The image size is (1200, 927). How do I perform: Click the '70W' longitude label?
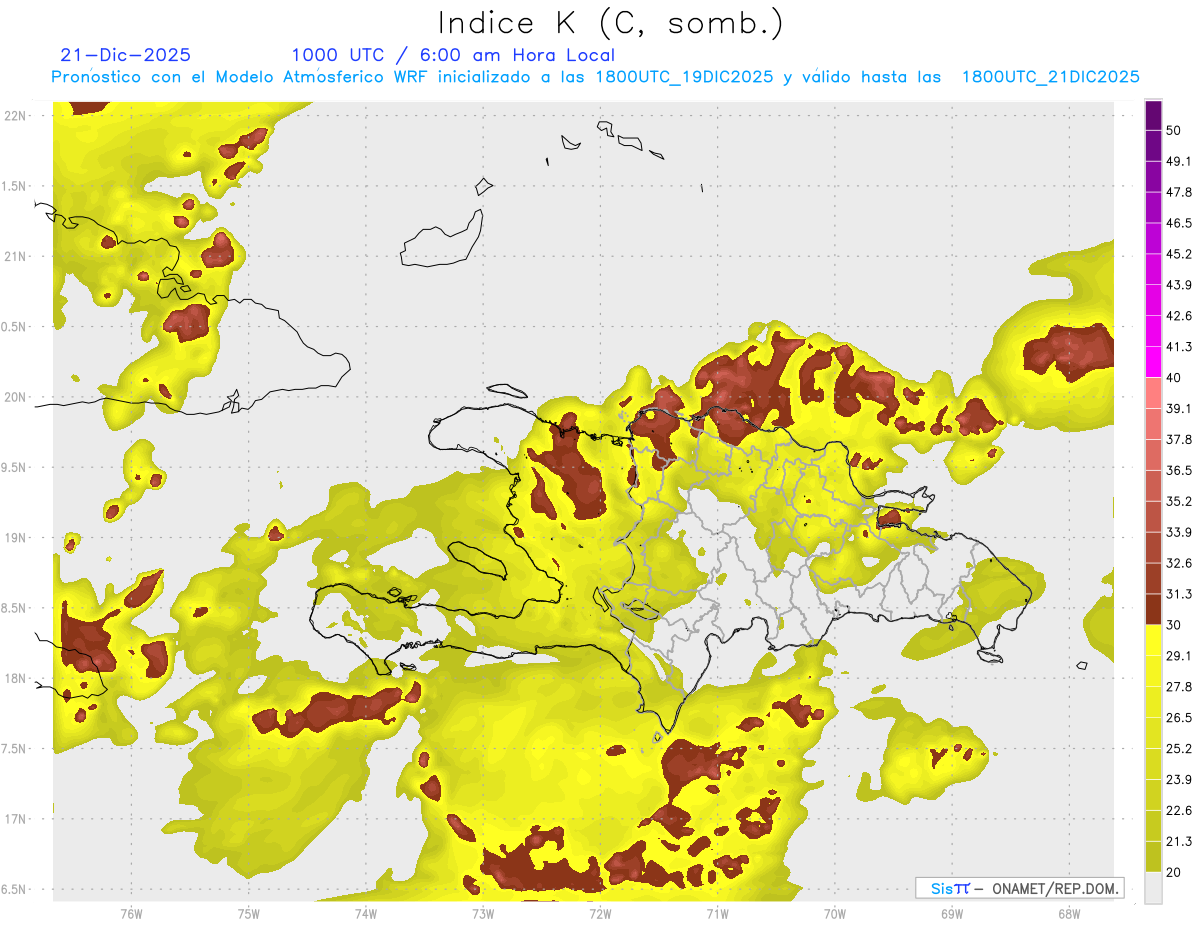tap(834, 913)
